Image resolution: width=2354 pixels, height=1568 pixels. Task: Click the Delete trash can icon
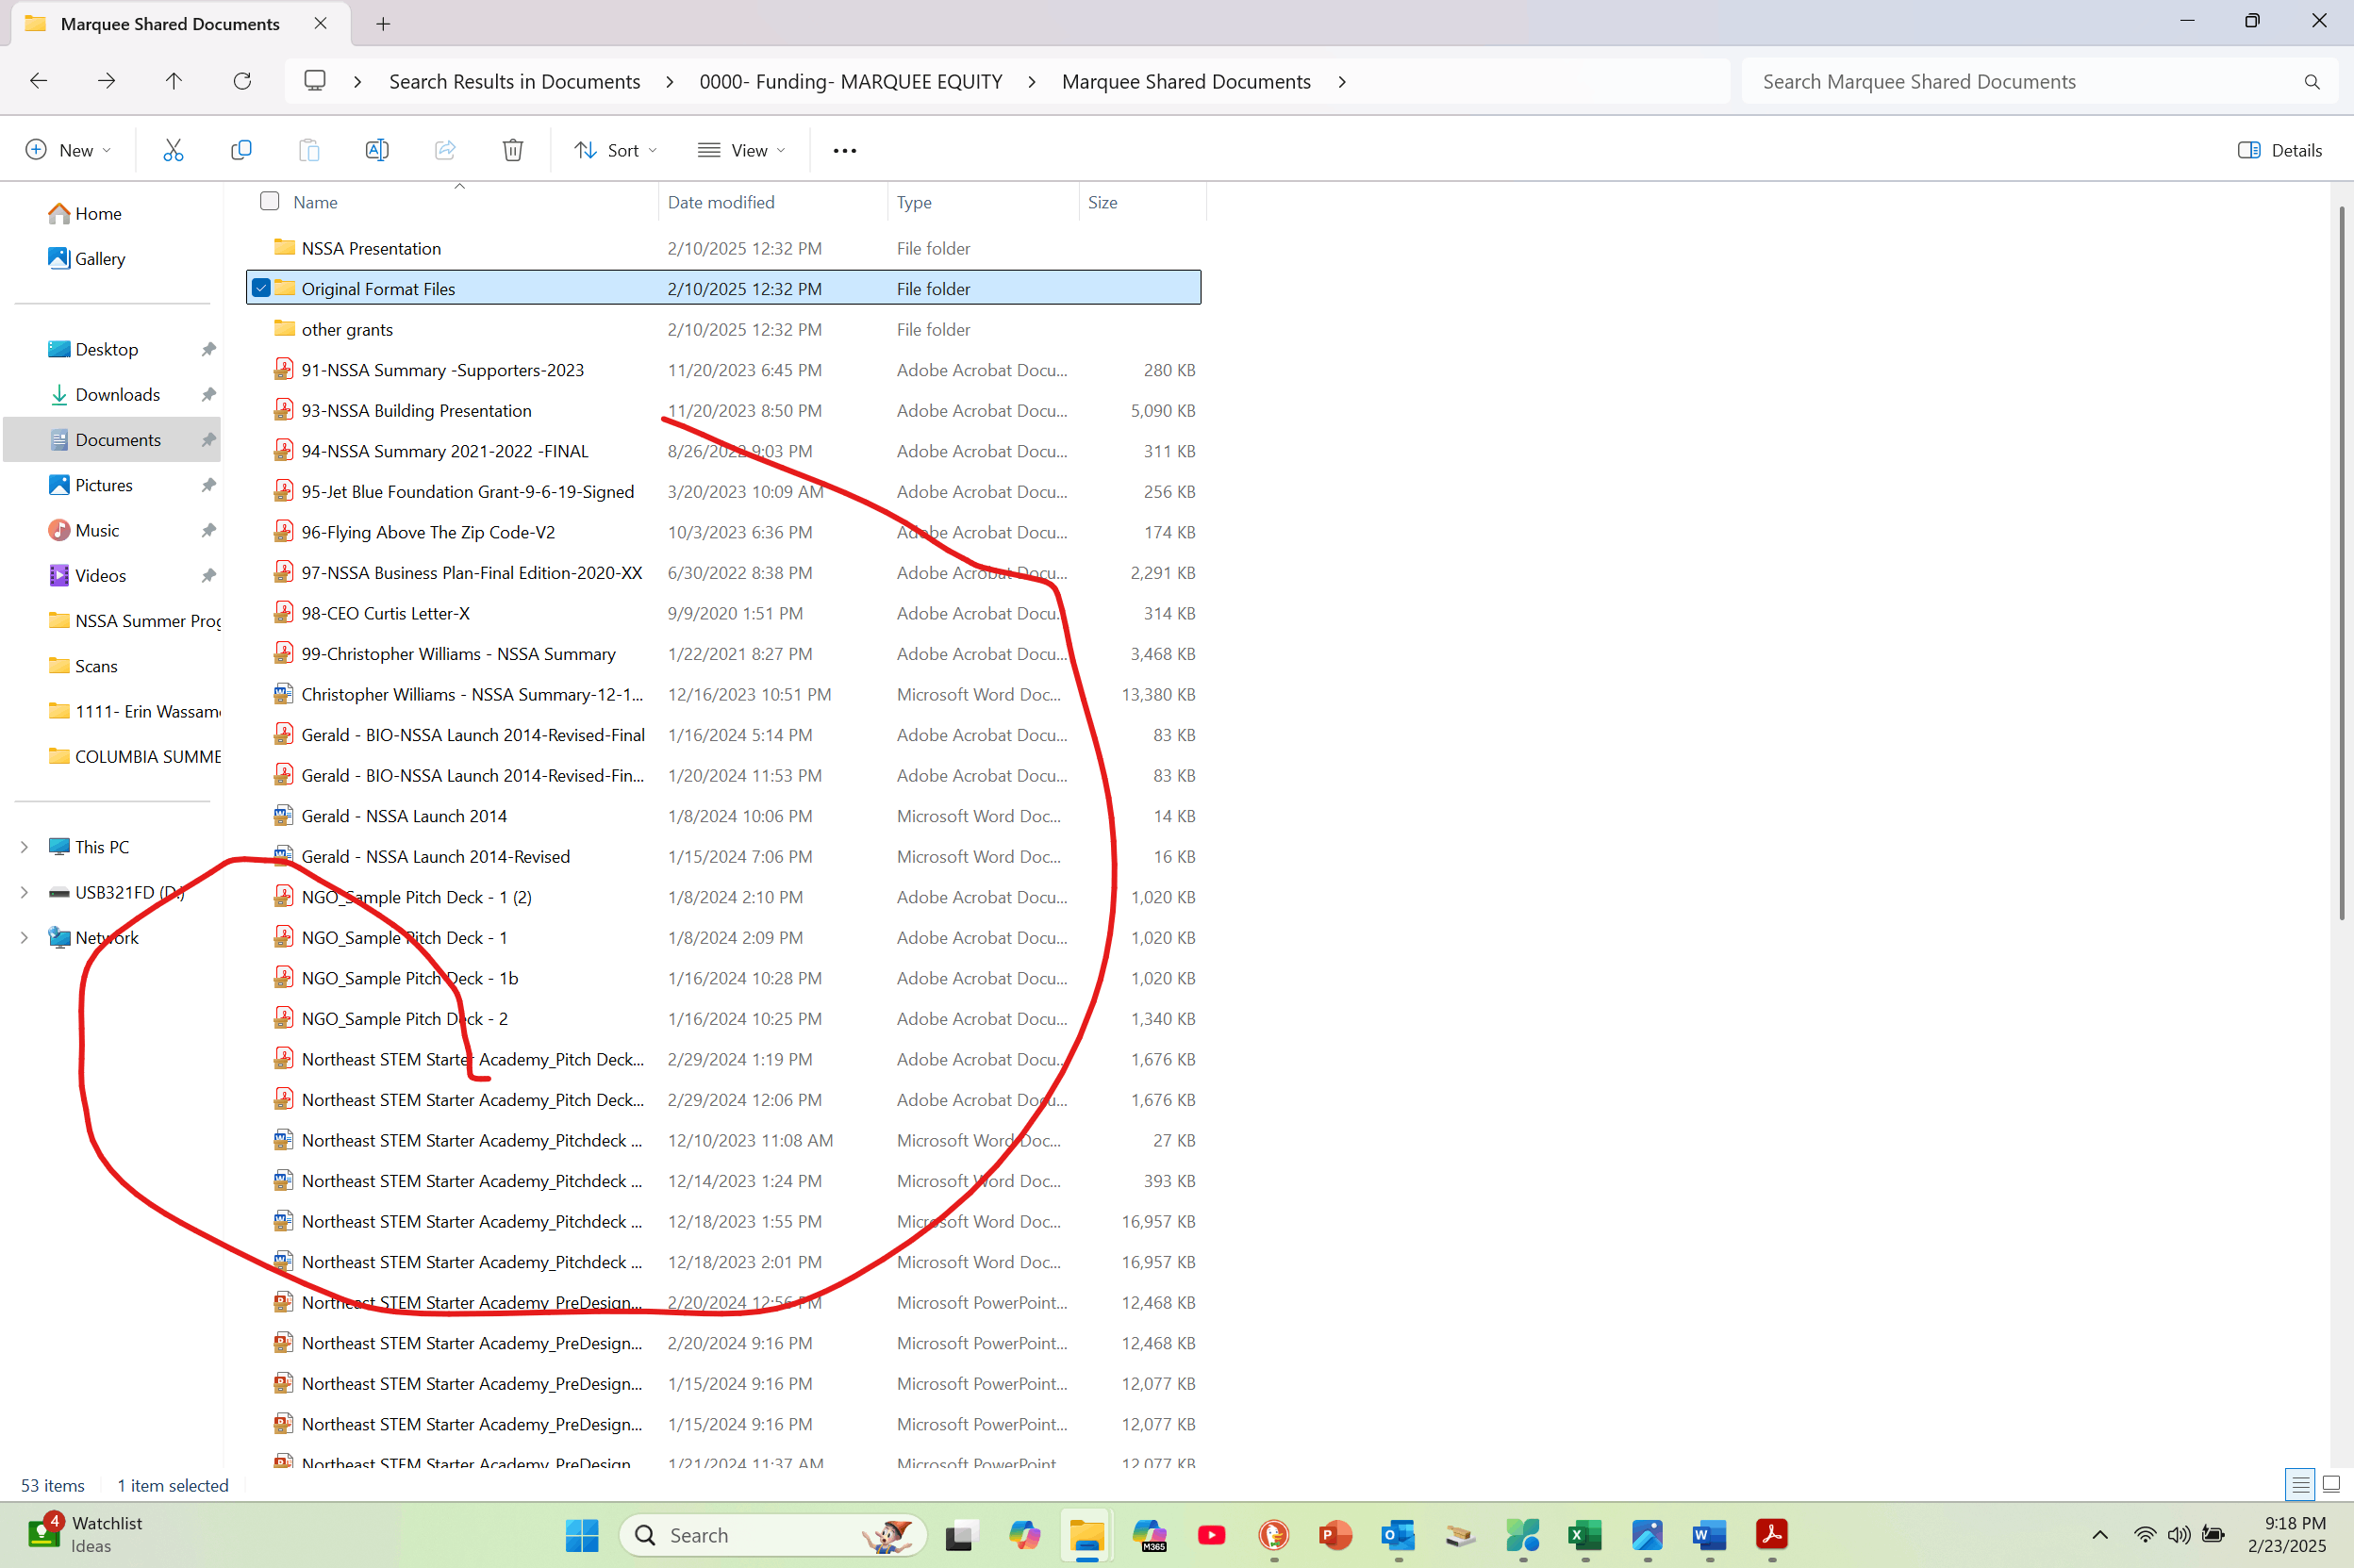513,150
